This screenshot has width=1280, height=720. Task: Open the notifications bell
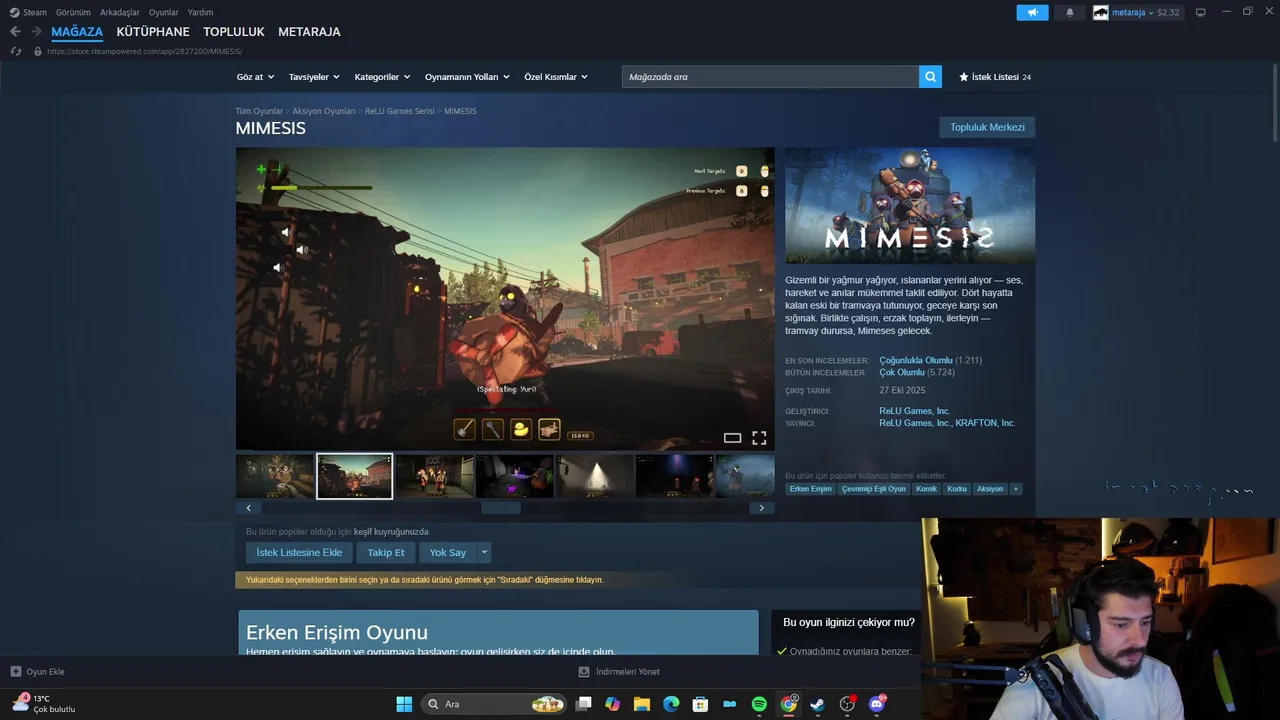1069,12
